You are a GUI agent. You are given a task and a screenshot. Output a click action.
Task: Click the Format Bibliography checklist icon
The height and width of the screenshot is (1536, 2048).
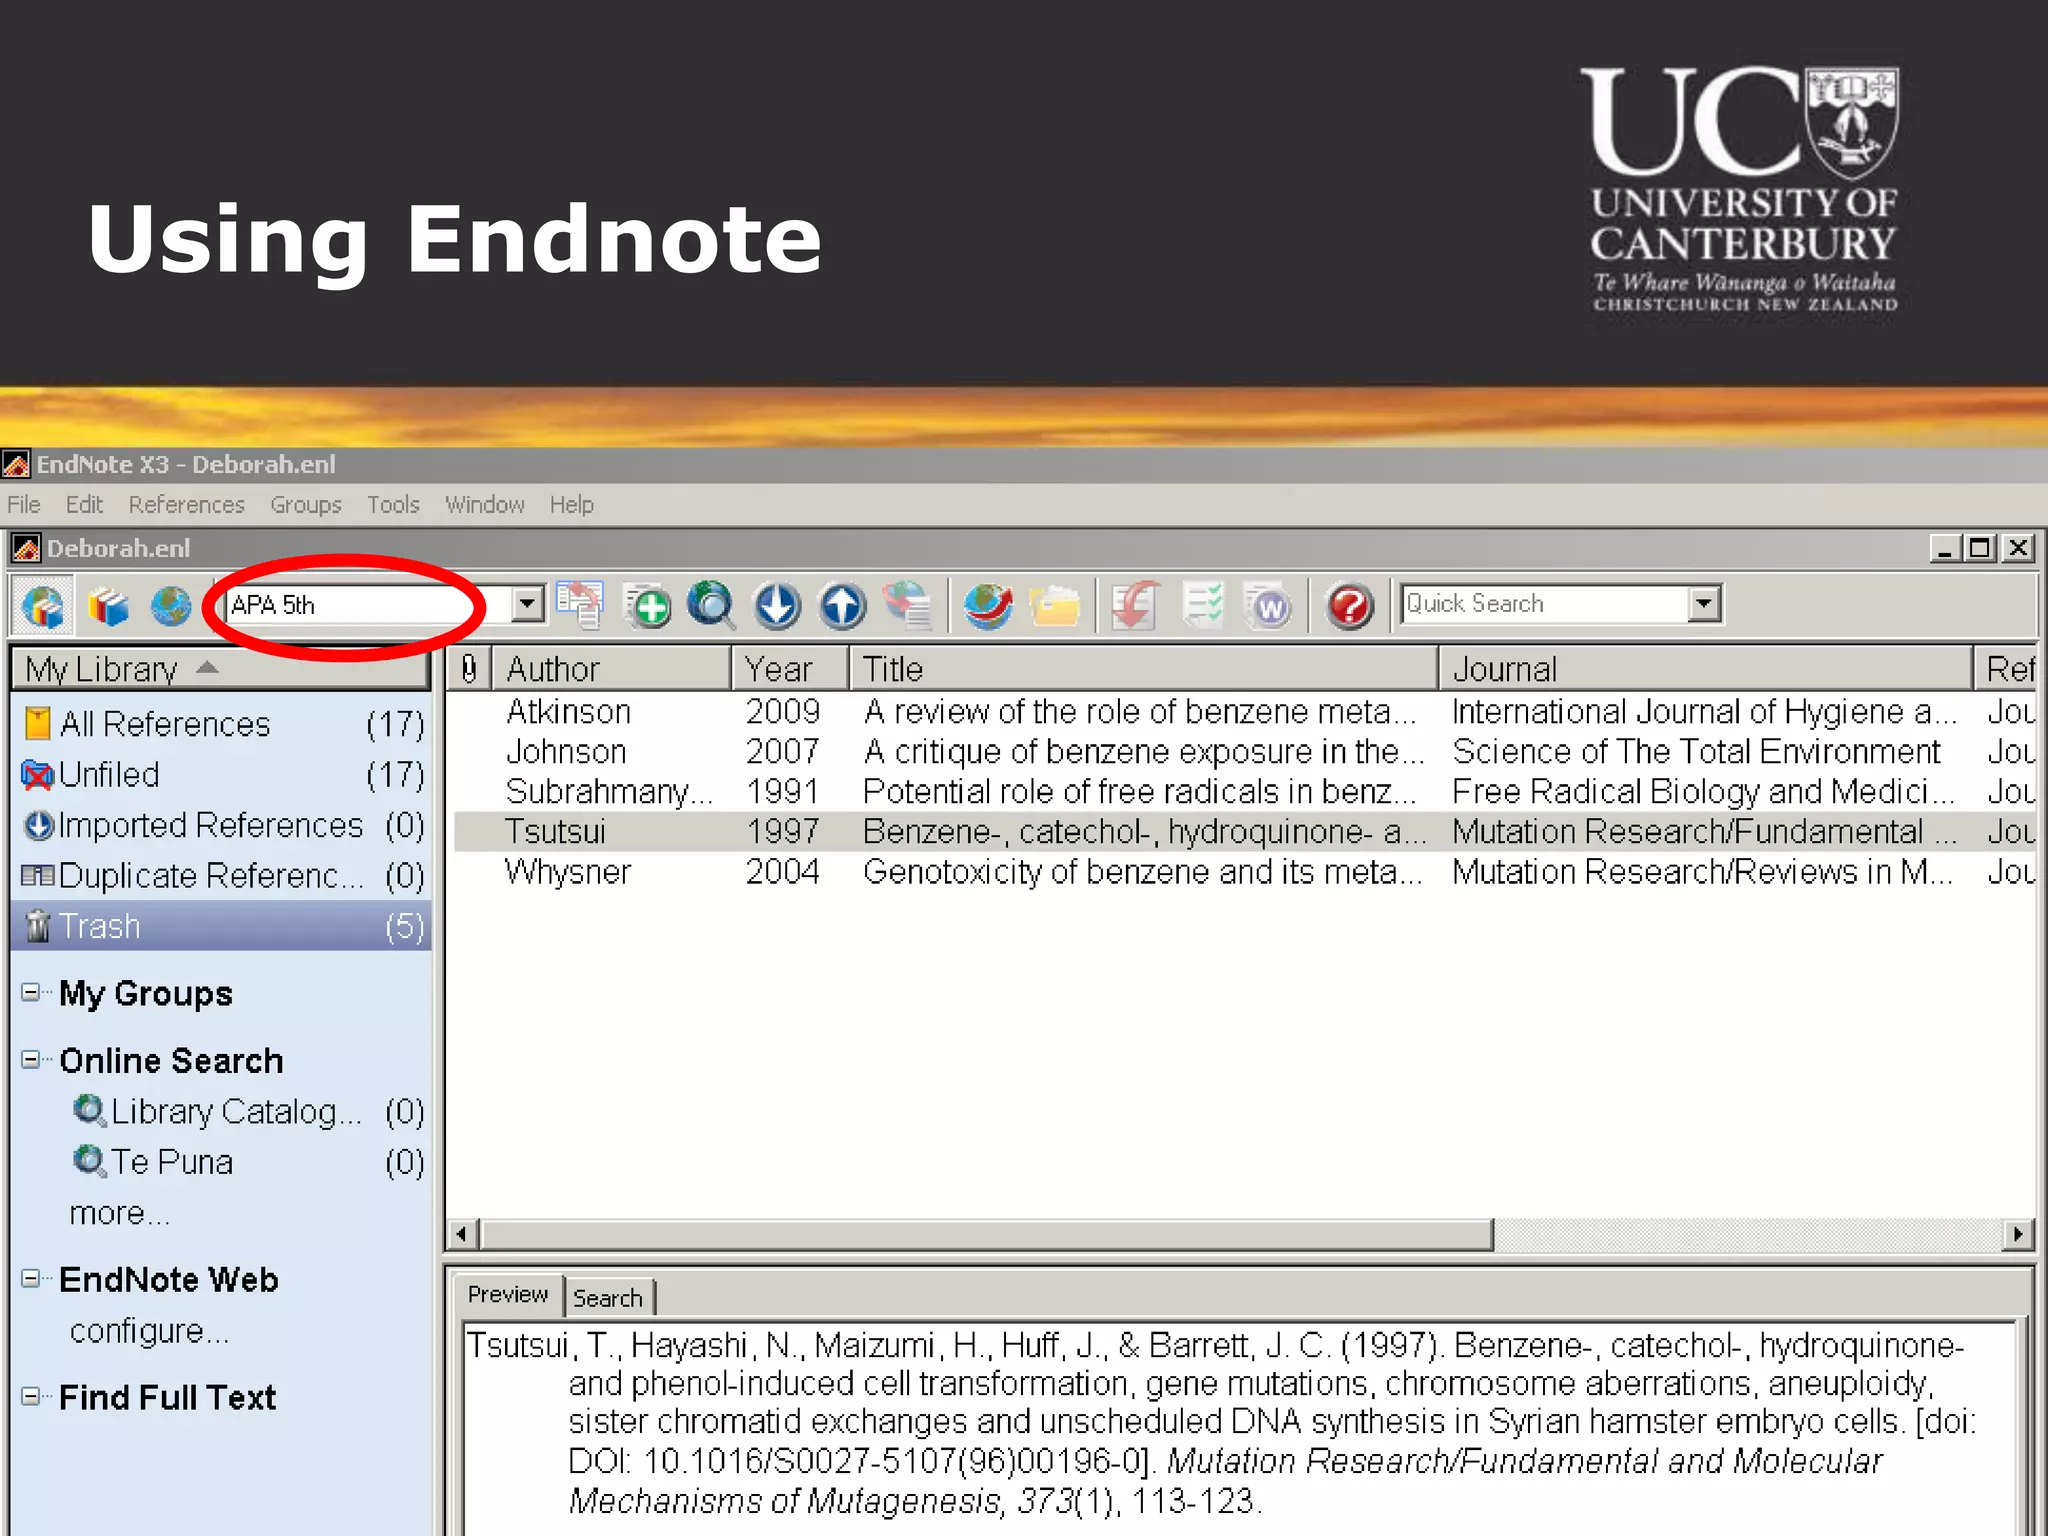pyautogui.click(x=1202, y=606)
